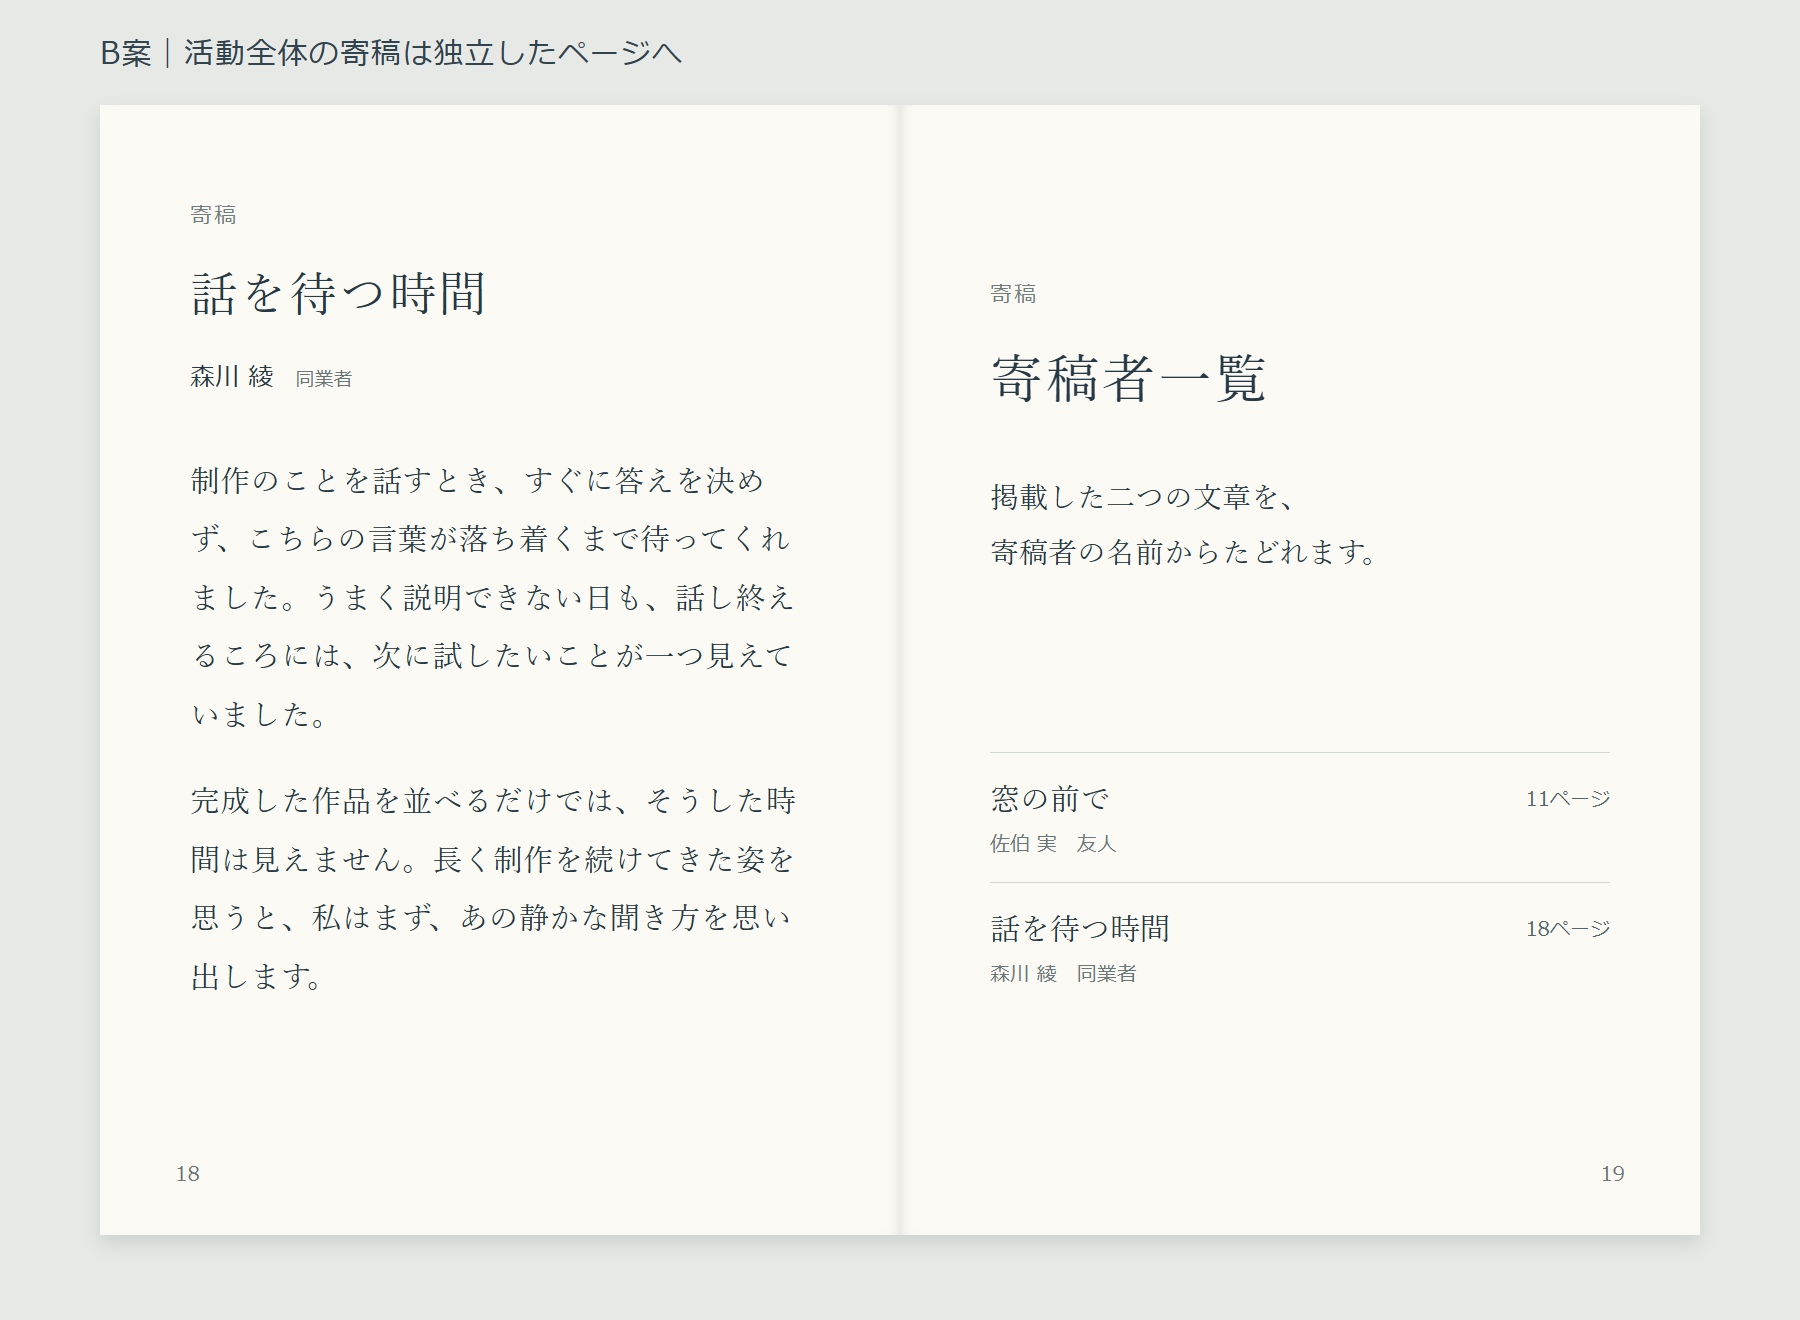This screenshot has height=1320, width=1800.
Task: Click the paragraph beginning '完成した作品を並べるだけでは'
Action: tap(492, 888)
